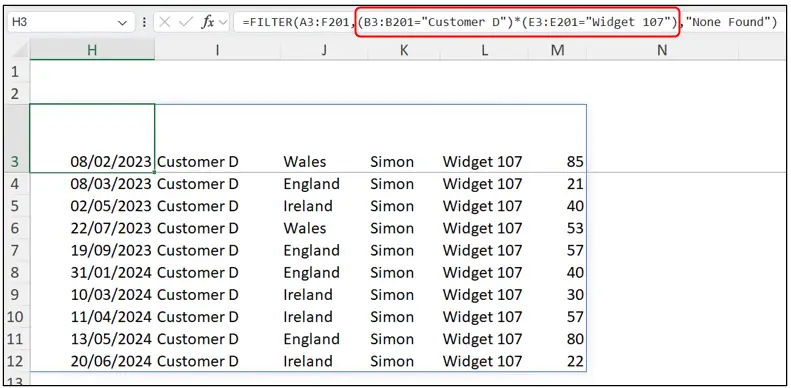This screenshot has width=791, height=388.
Task: Select column I header
Action: (x=217, y=50)
